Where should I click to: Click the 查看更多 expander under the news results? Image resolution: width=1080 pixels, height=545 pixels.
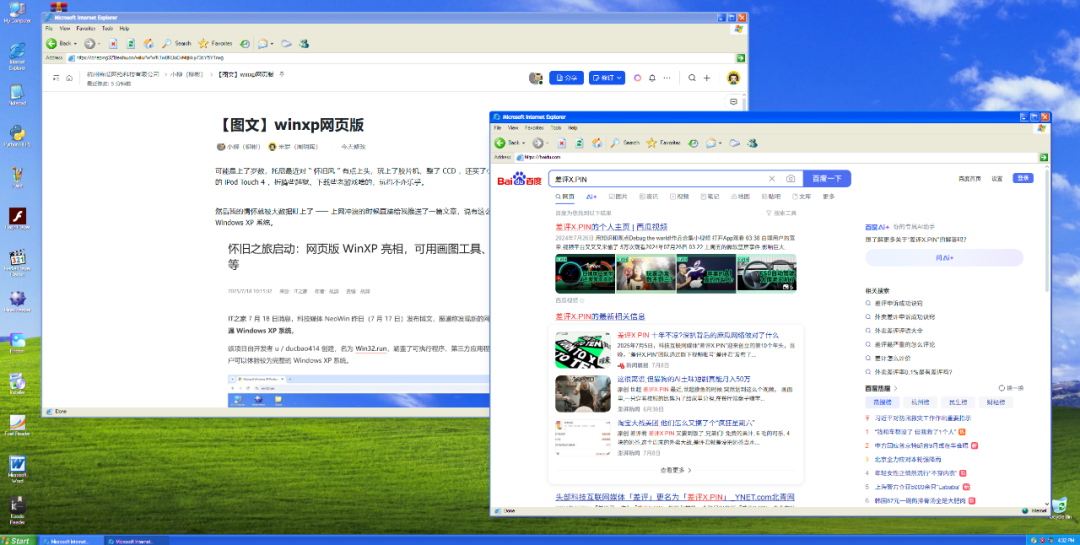(x=676, y=470)
